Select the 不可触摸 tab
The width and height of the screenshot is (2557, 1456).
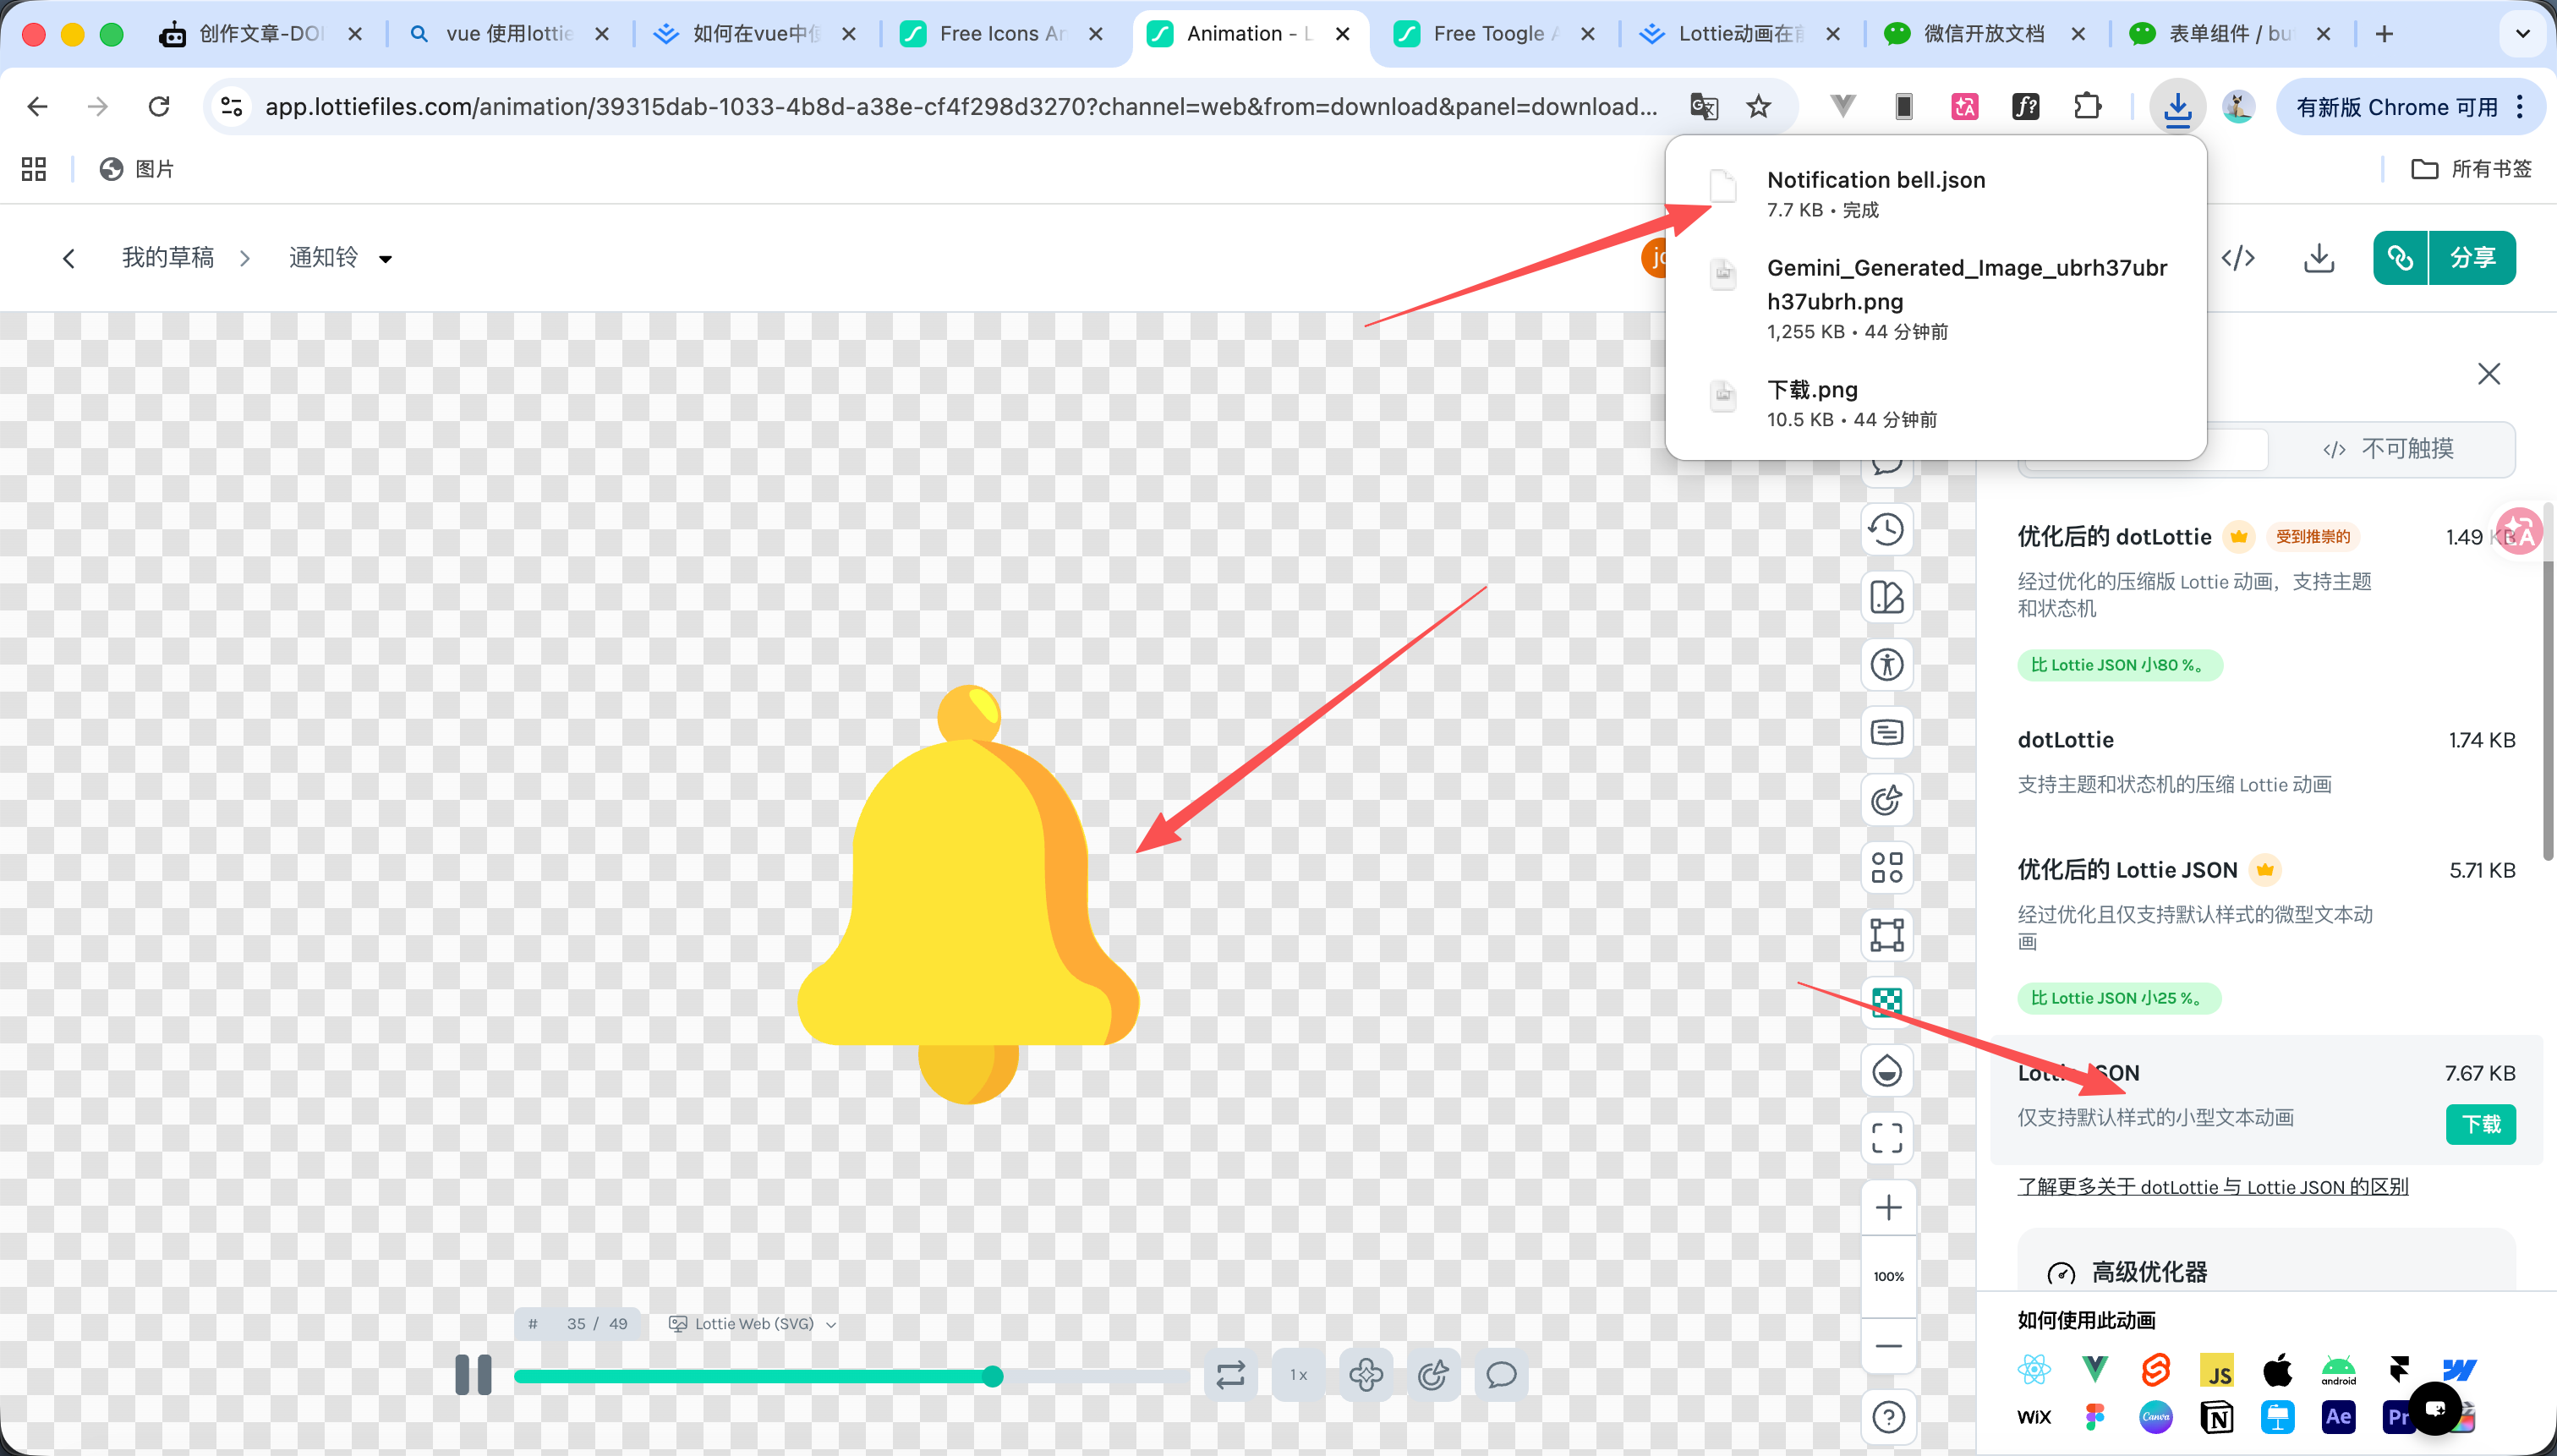click(x=2390, y=449)
